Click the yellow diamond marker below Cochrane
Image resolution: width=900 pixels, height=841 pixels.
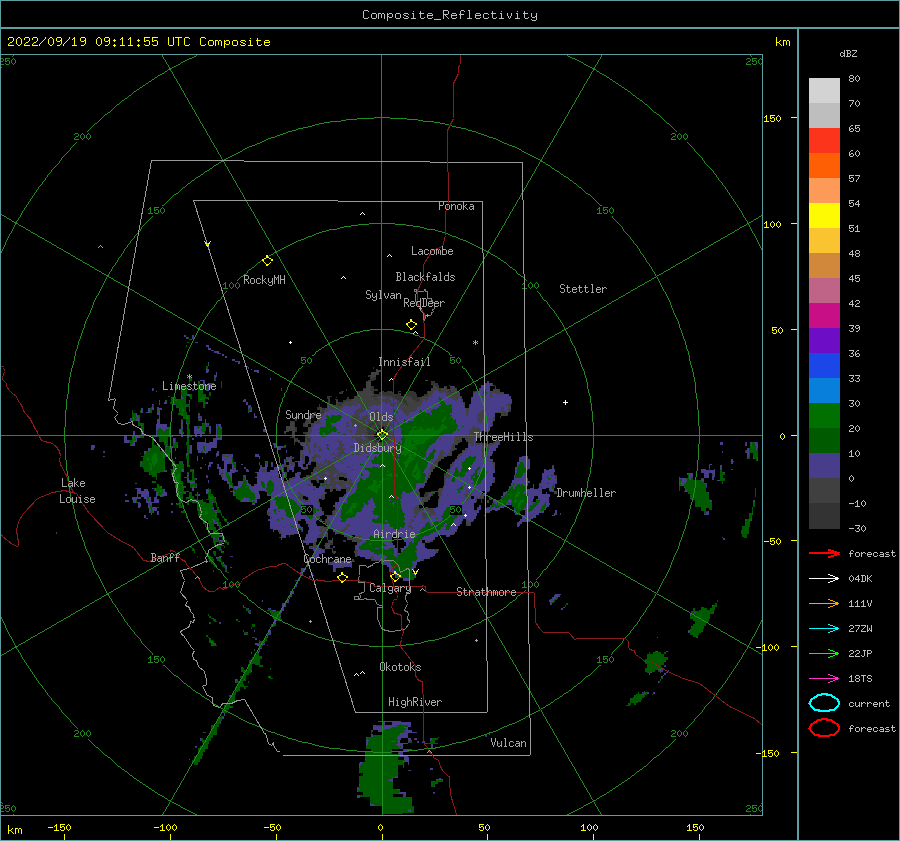tap(343, 578)
